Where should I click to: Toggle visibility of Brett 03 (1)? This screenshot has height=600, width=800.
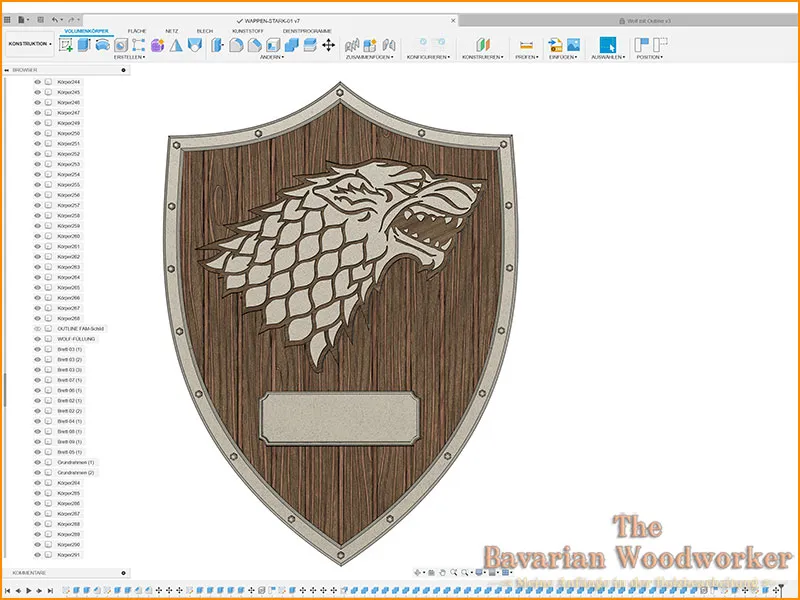tap(37, 349)
